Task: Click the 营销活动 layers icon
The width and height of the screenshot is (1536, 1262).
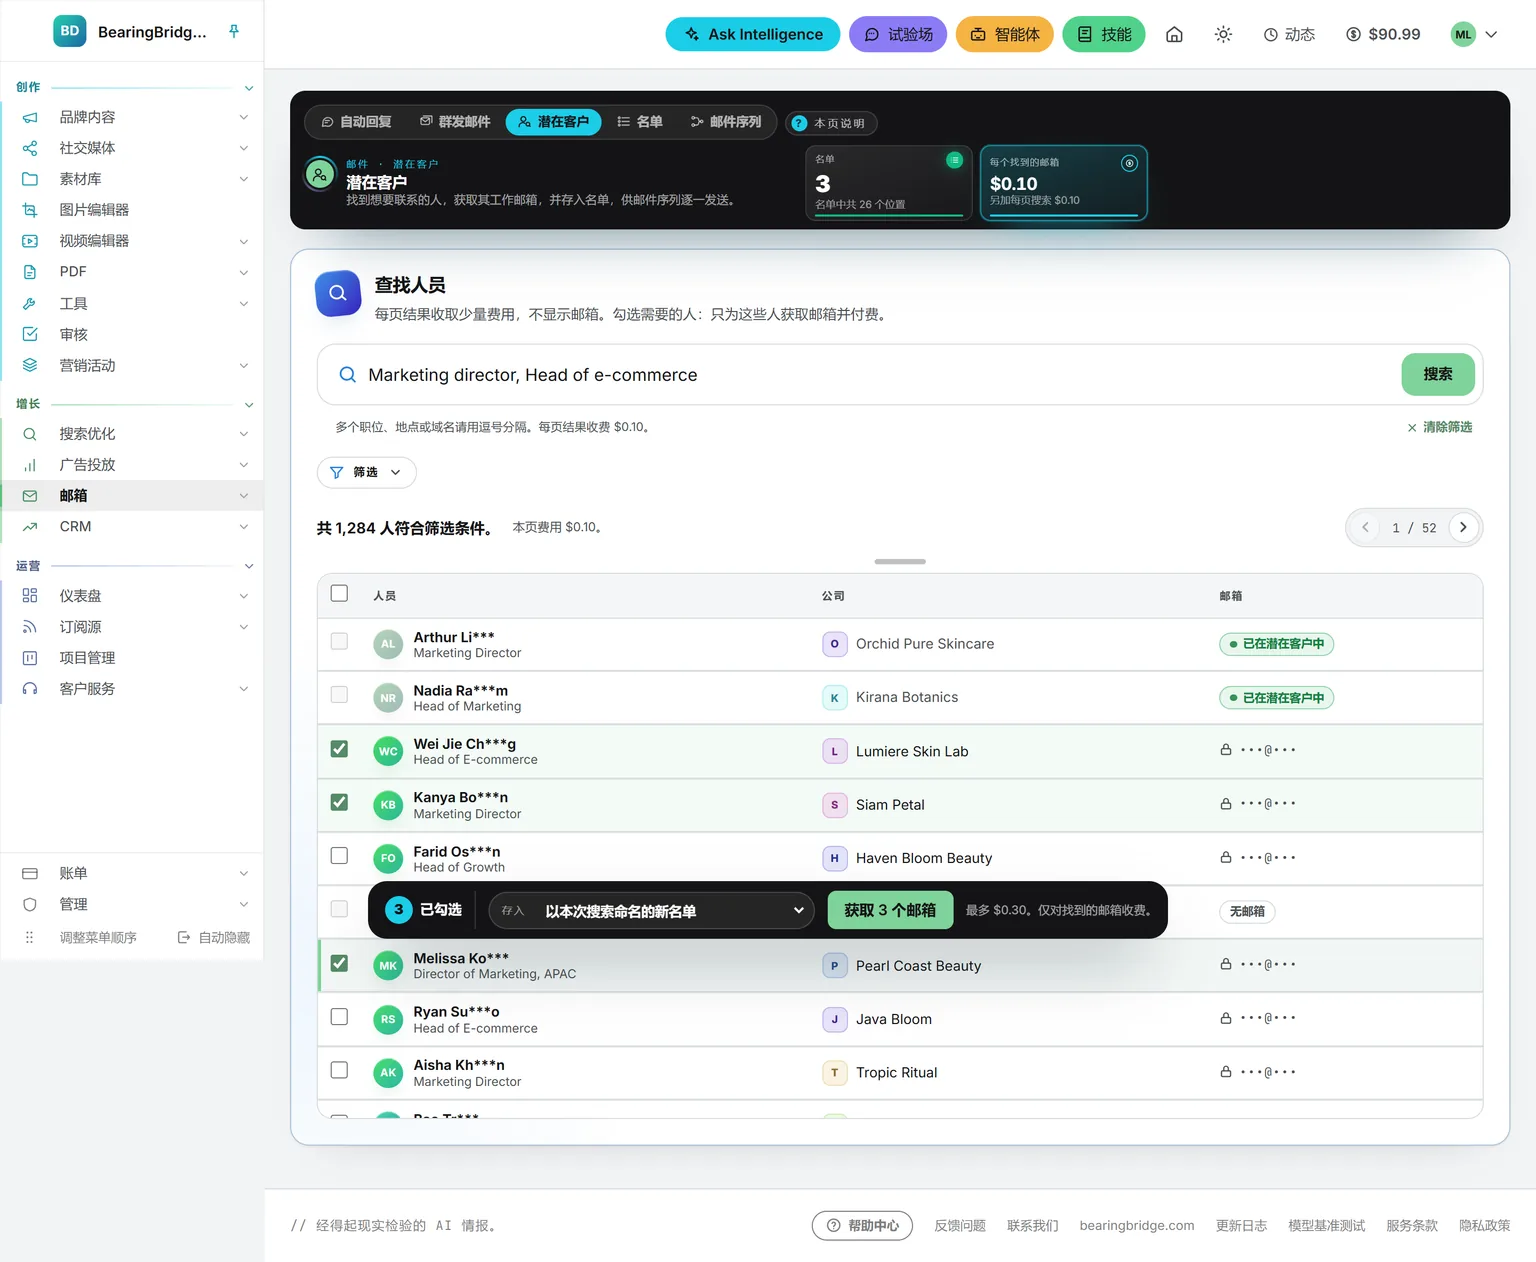Action: click(30, 365)
